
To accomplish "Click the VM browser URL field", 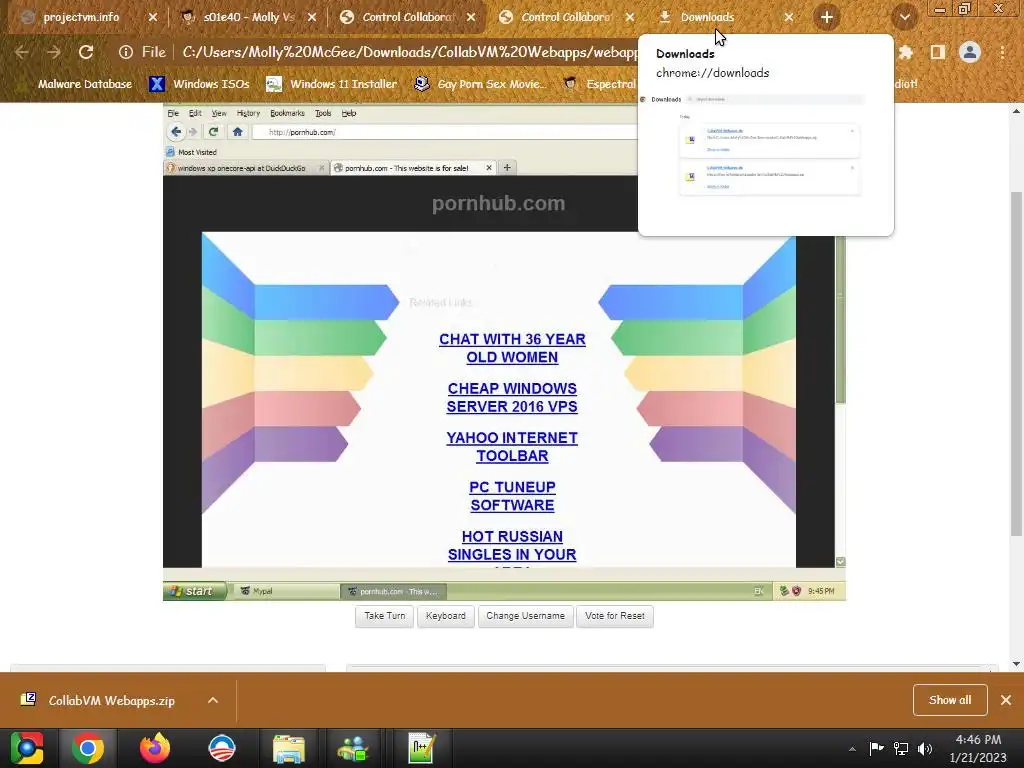I will (445, 132).
